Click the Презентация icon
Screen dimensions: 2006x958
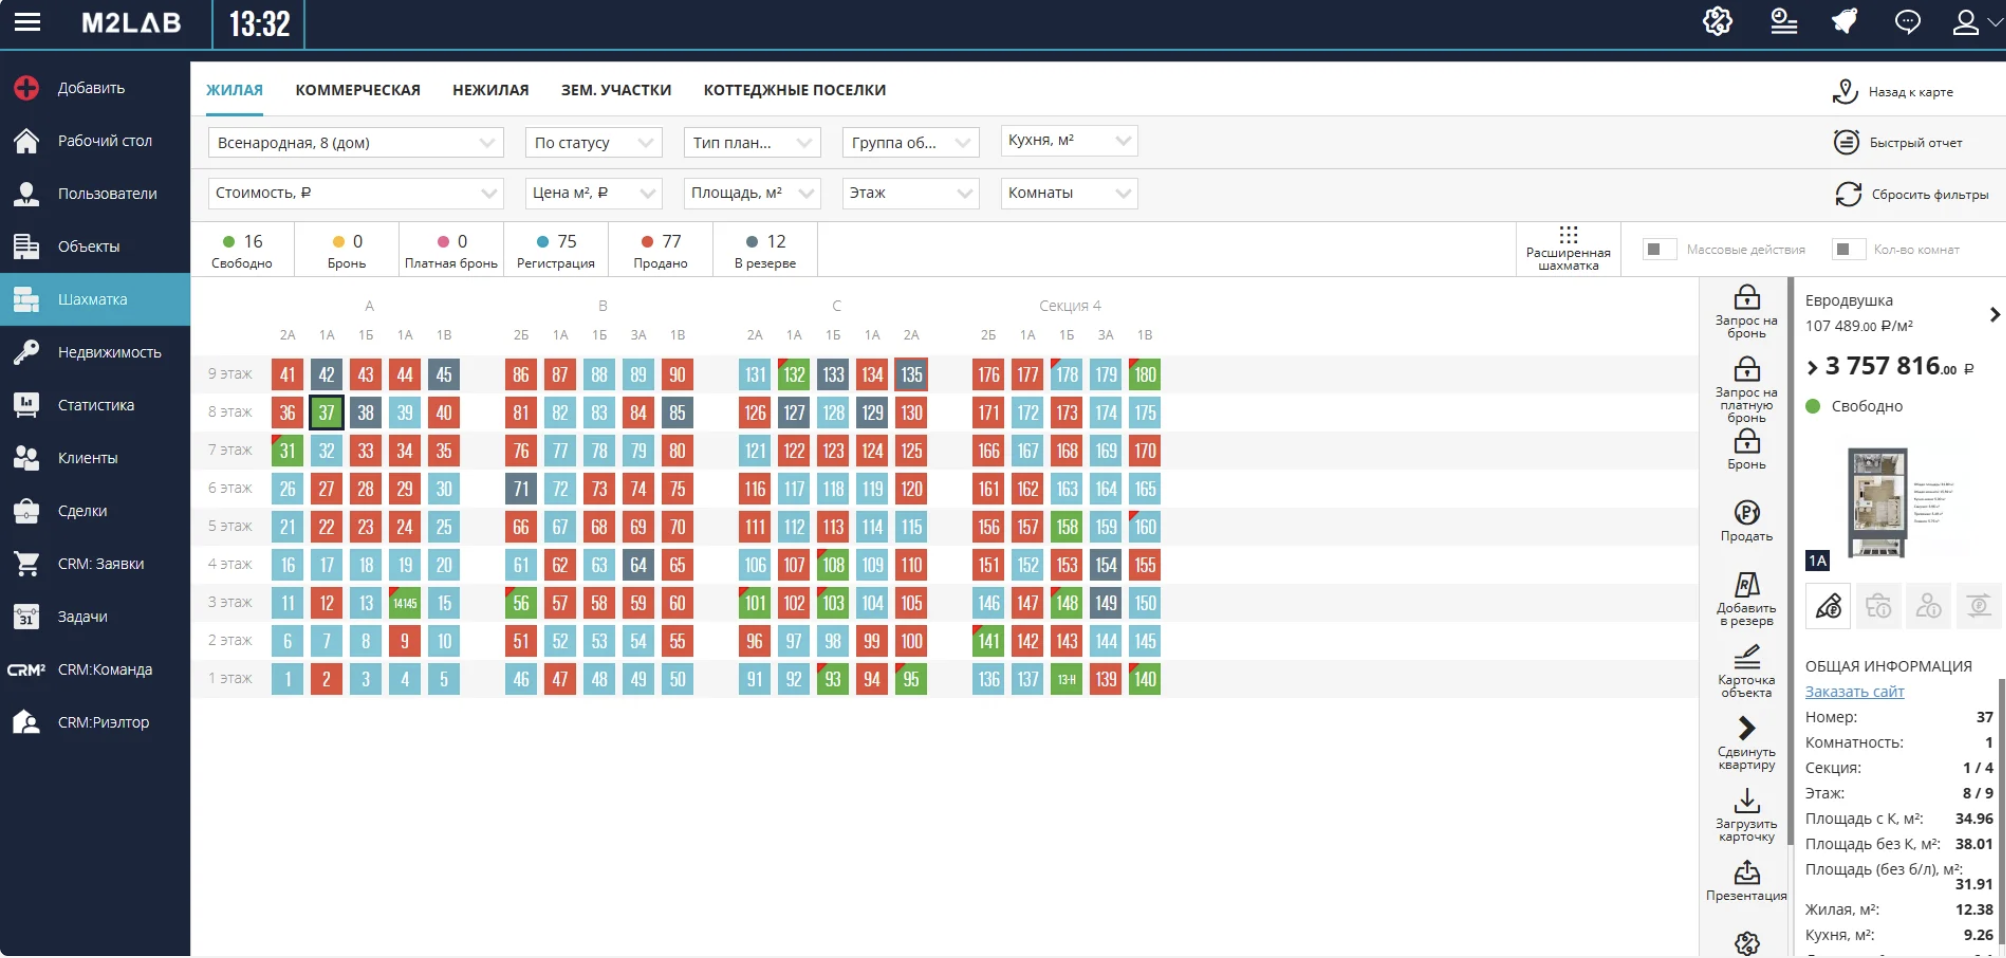1746,873
